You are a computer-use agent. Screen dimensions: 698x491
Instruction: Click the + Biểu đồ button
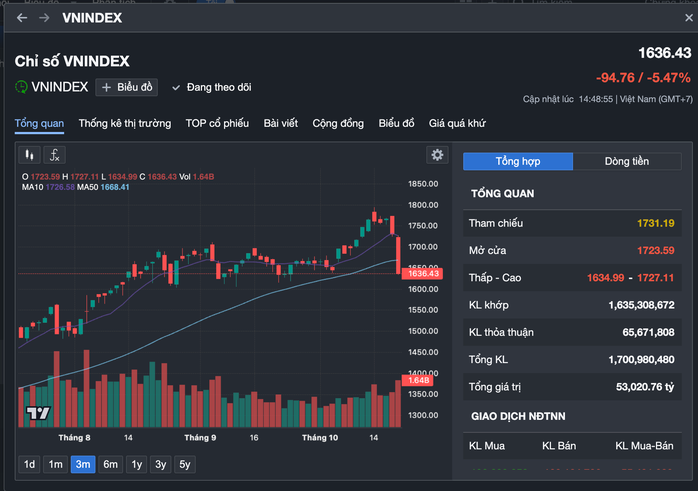(x=128, y=88)
